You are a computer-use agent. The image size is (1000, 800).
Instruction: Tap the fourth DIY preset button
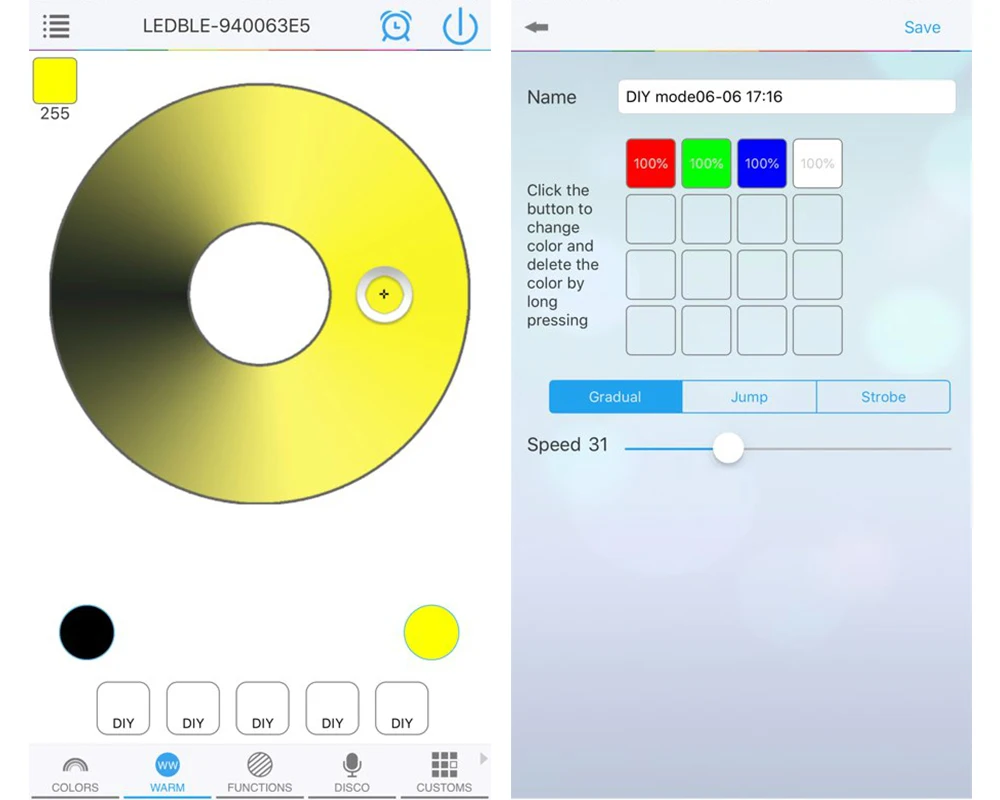(x=332, y=708)
